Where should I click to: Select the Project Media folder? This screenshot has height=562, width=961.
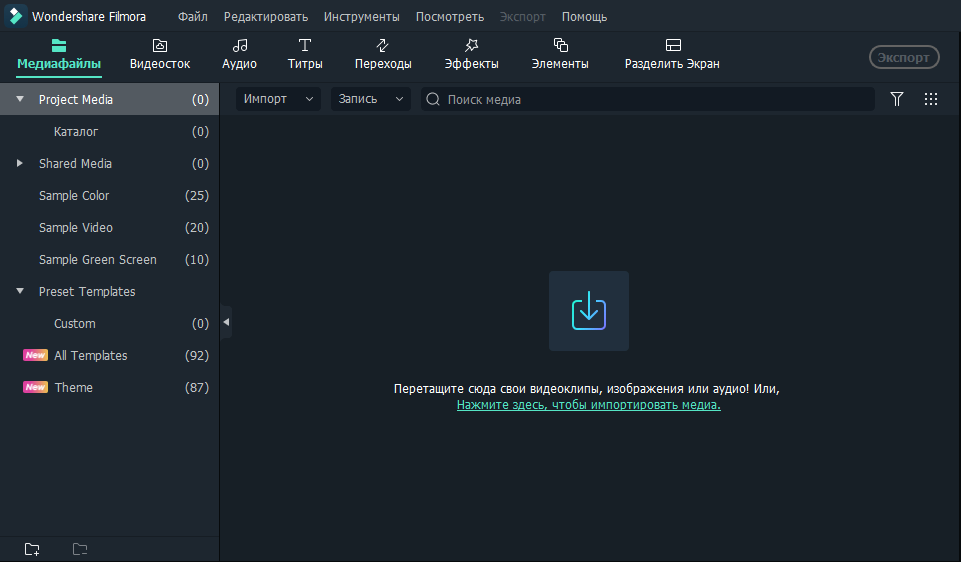click(109, 99)
